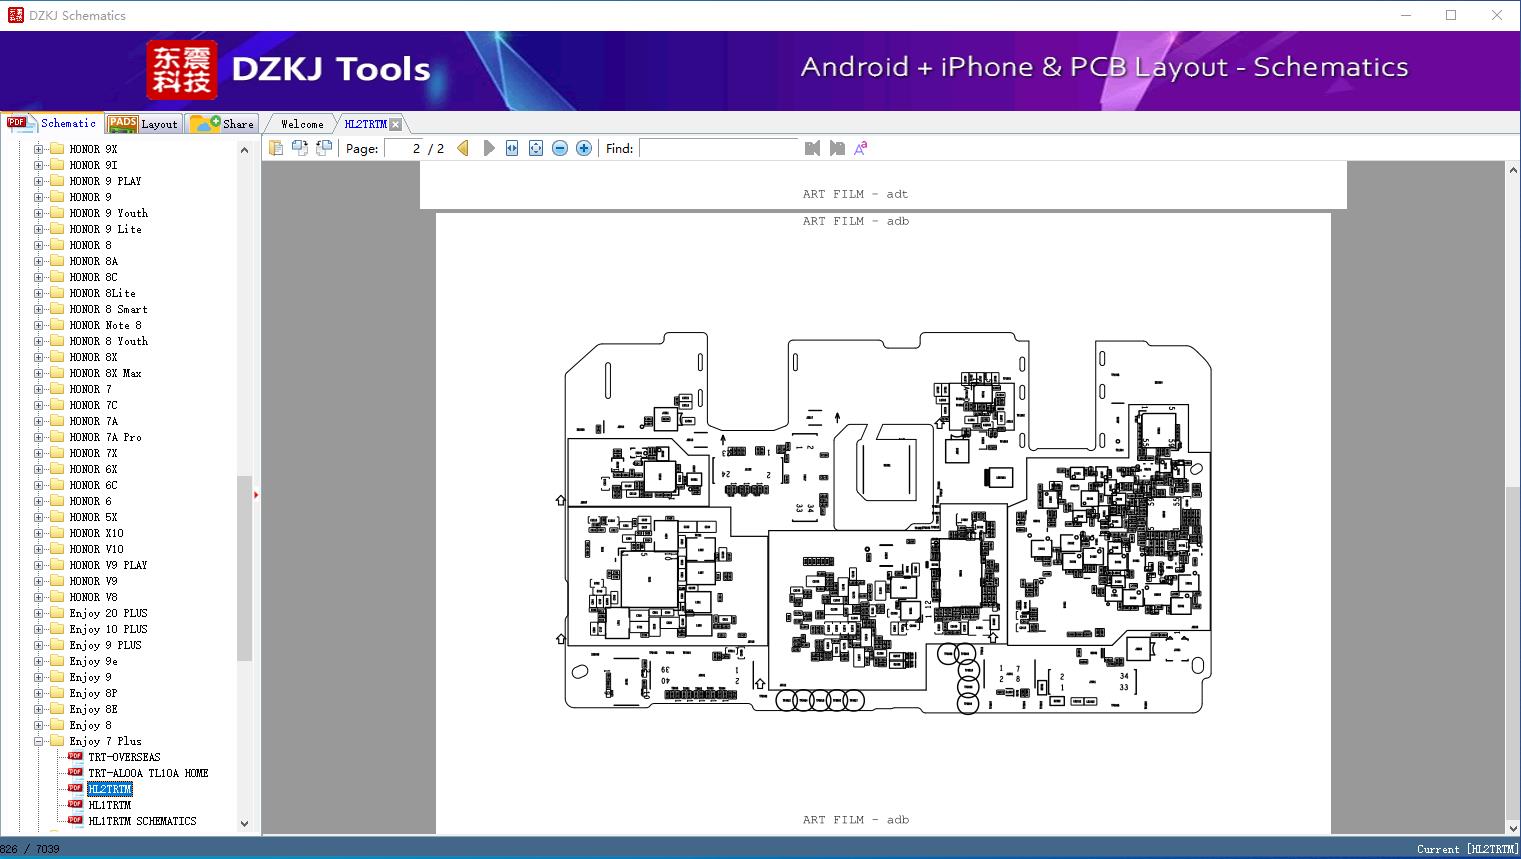Click the zoom out minus icon
Viewport: 1521px width, 859px height.
(x=560, y=148)
